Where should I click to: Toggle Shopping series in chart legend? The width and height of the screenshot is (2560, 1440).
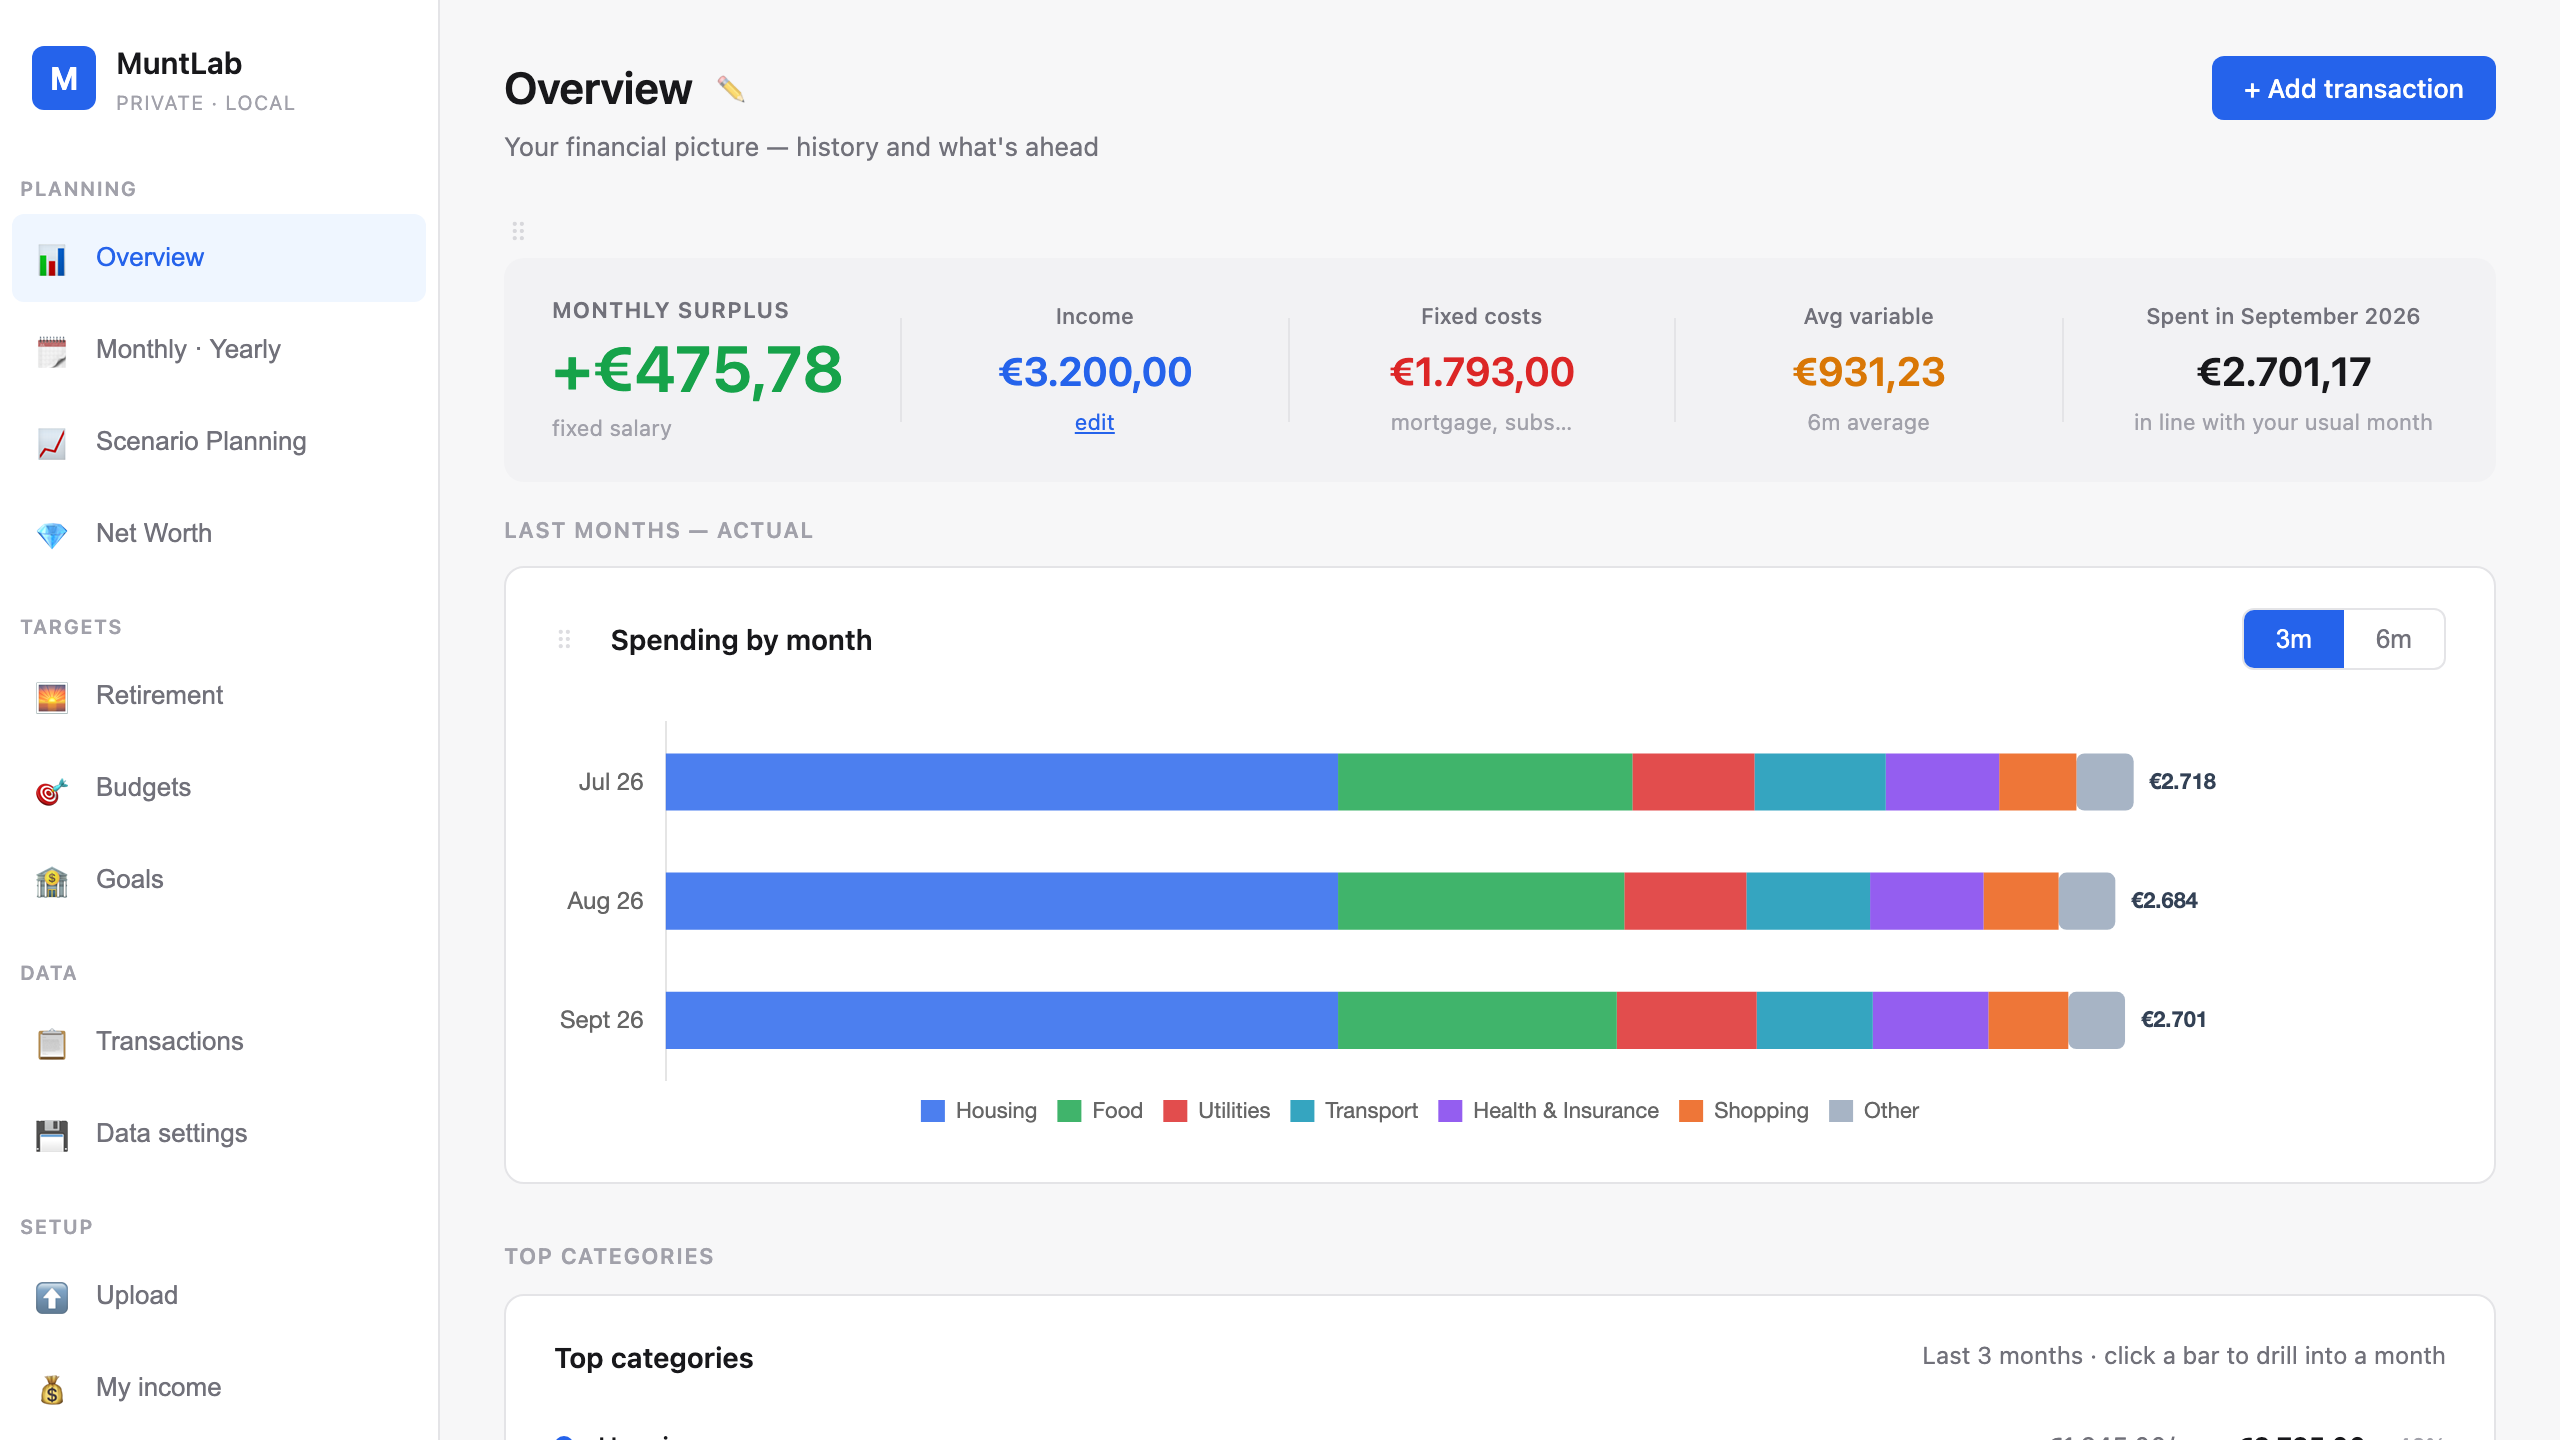point(1743,1110)
